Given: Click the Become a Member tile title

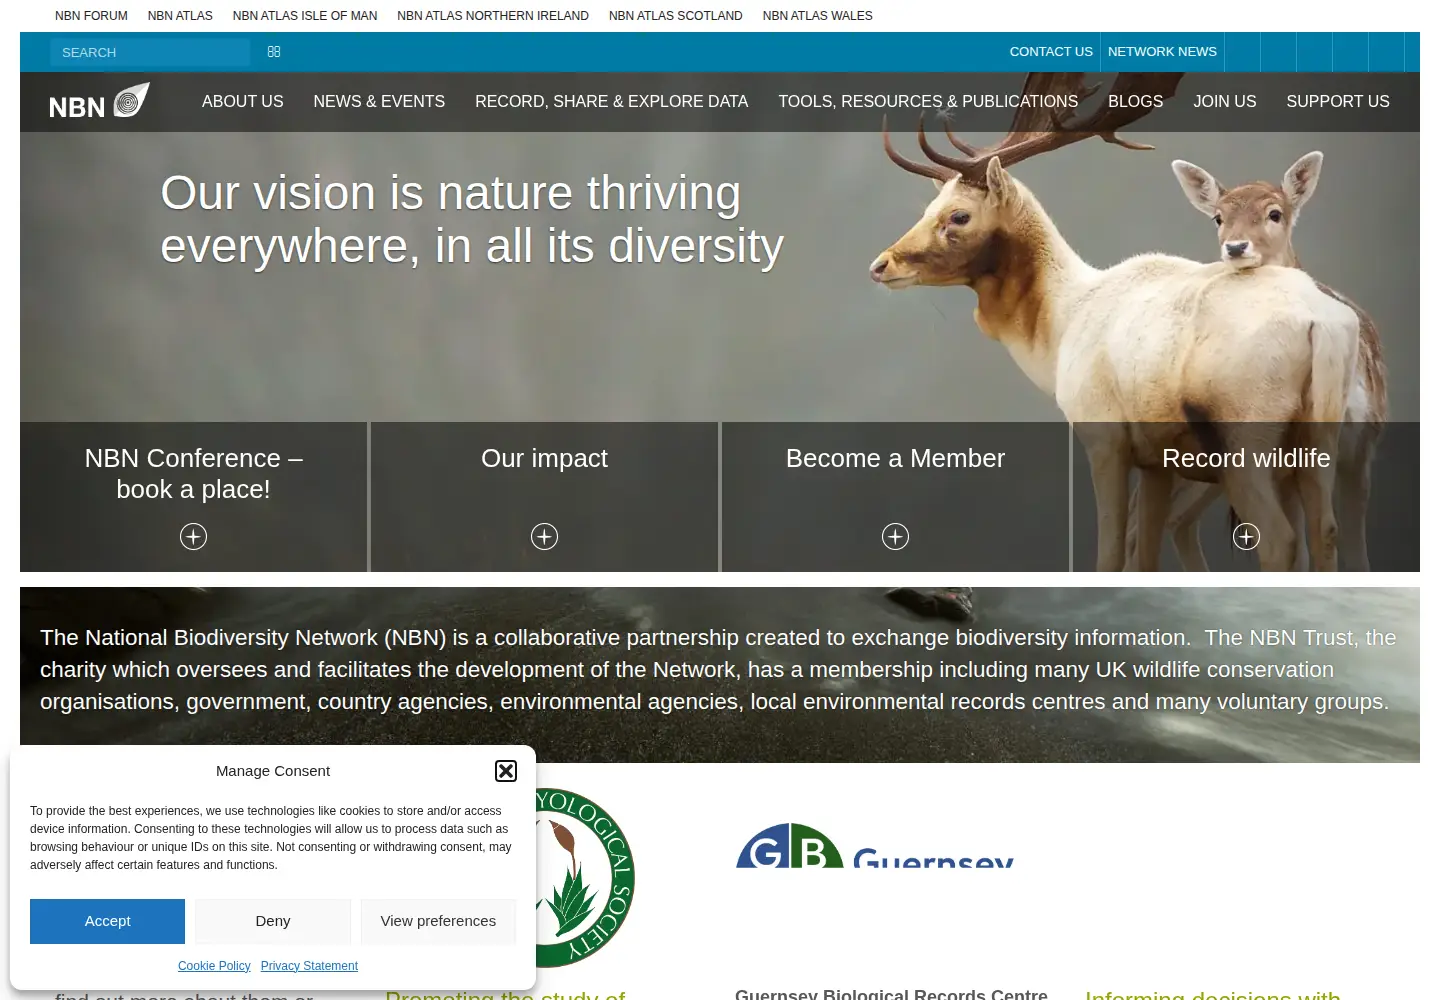Looking at the screenshot, I should point(895,458).
